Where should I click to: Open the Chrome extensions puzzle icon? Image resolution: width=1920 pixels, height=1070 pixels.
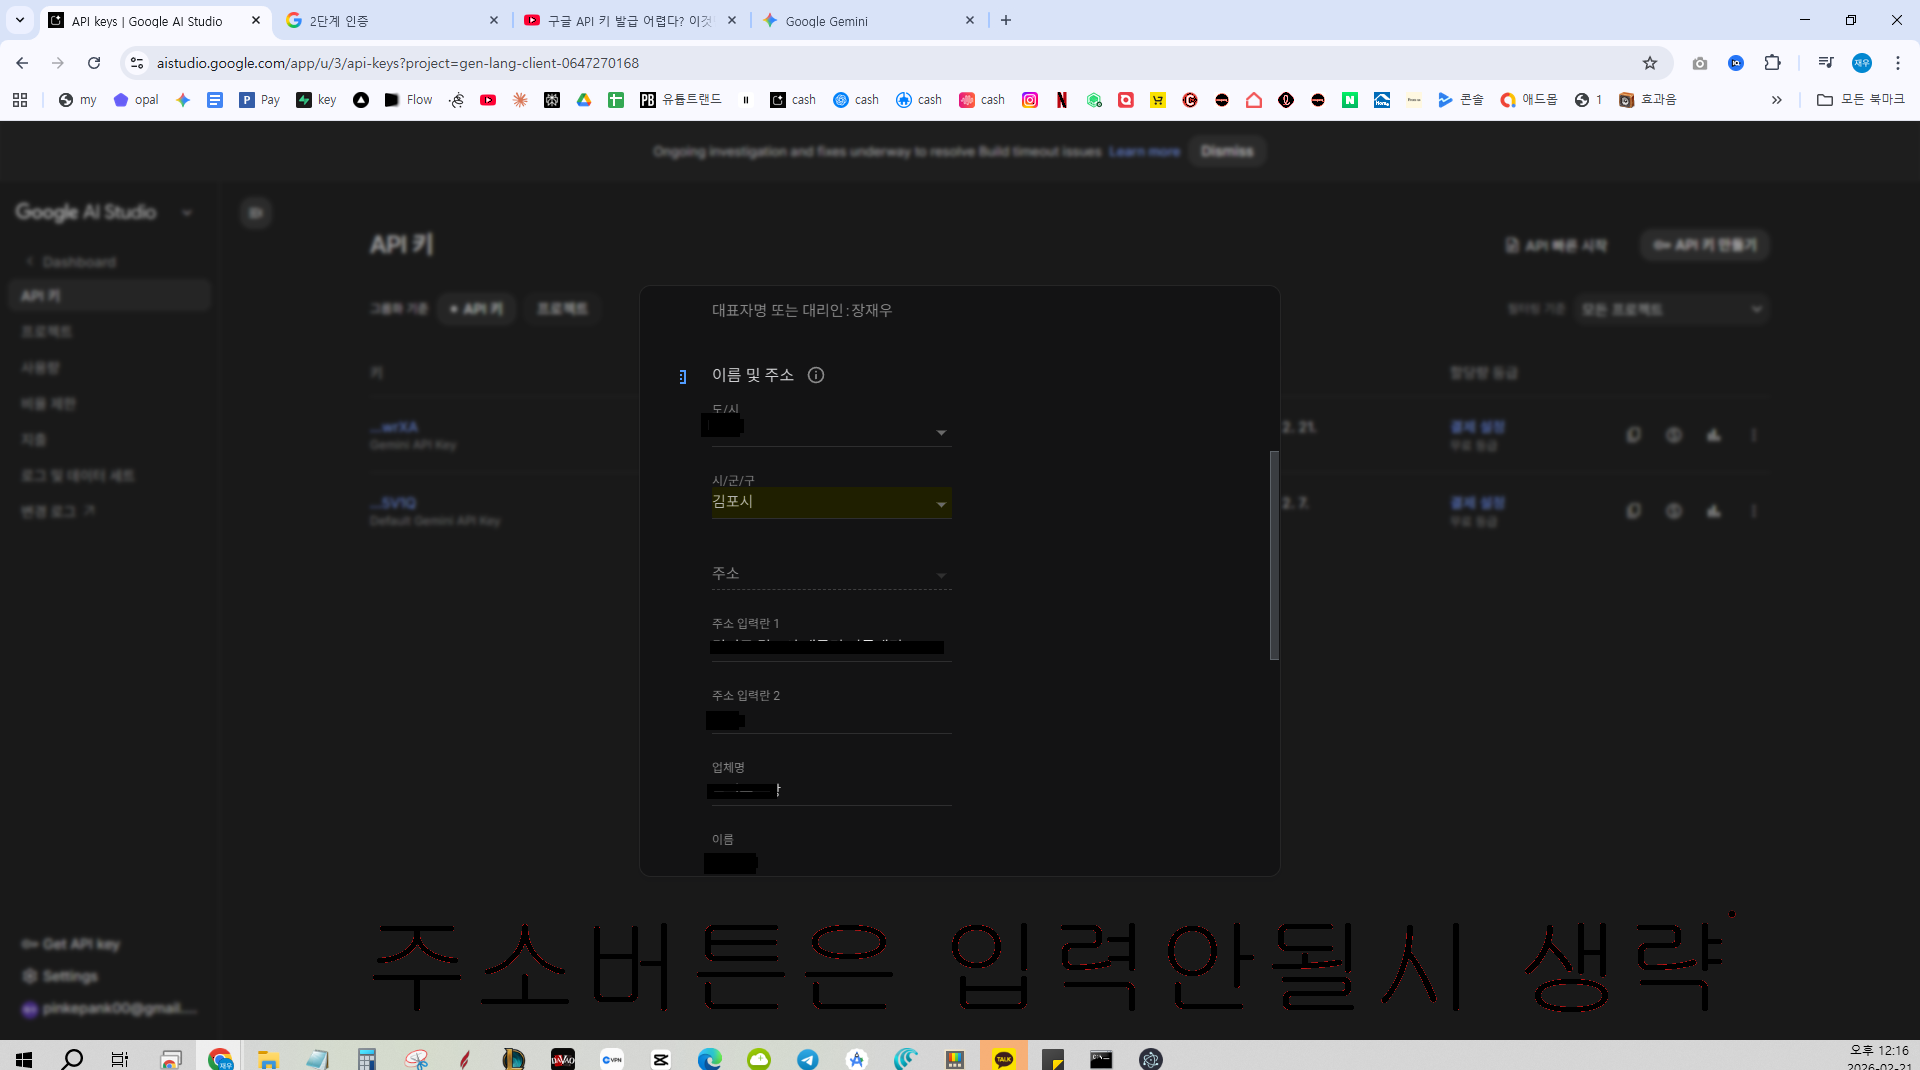(1772, 63)
